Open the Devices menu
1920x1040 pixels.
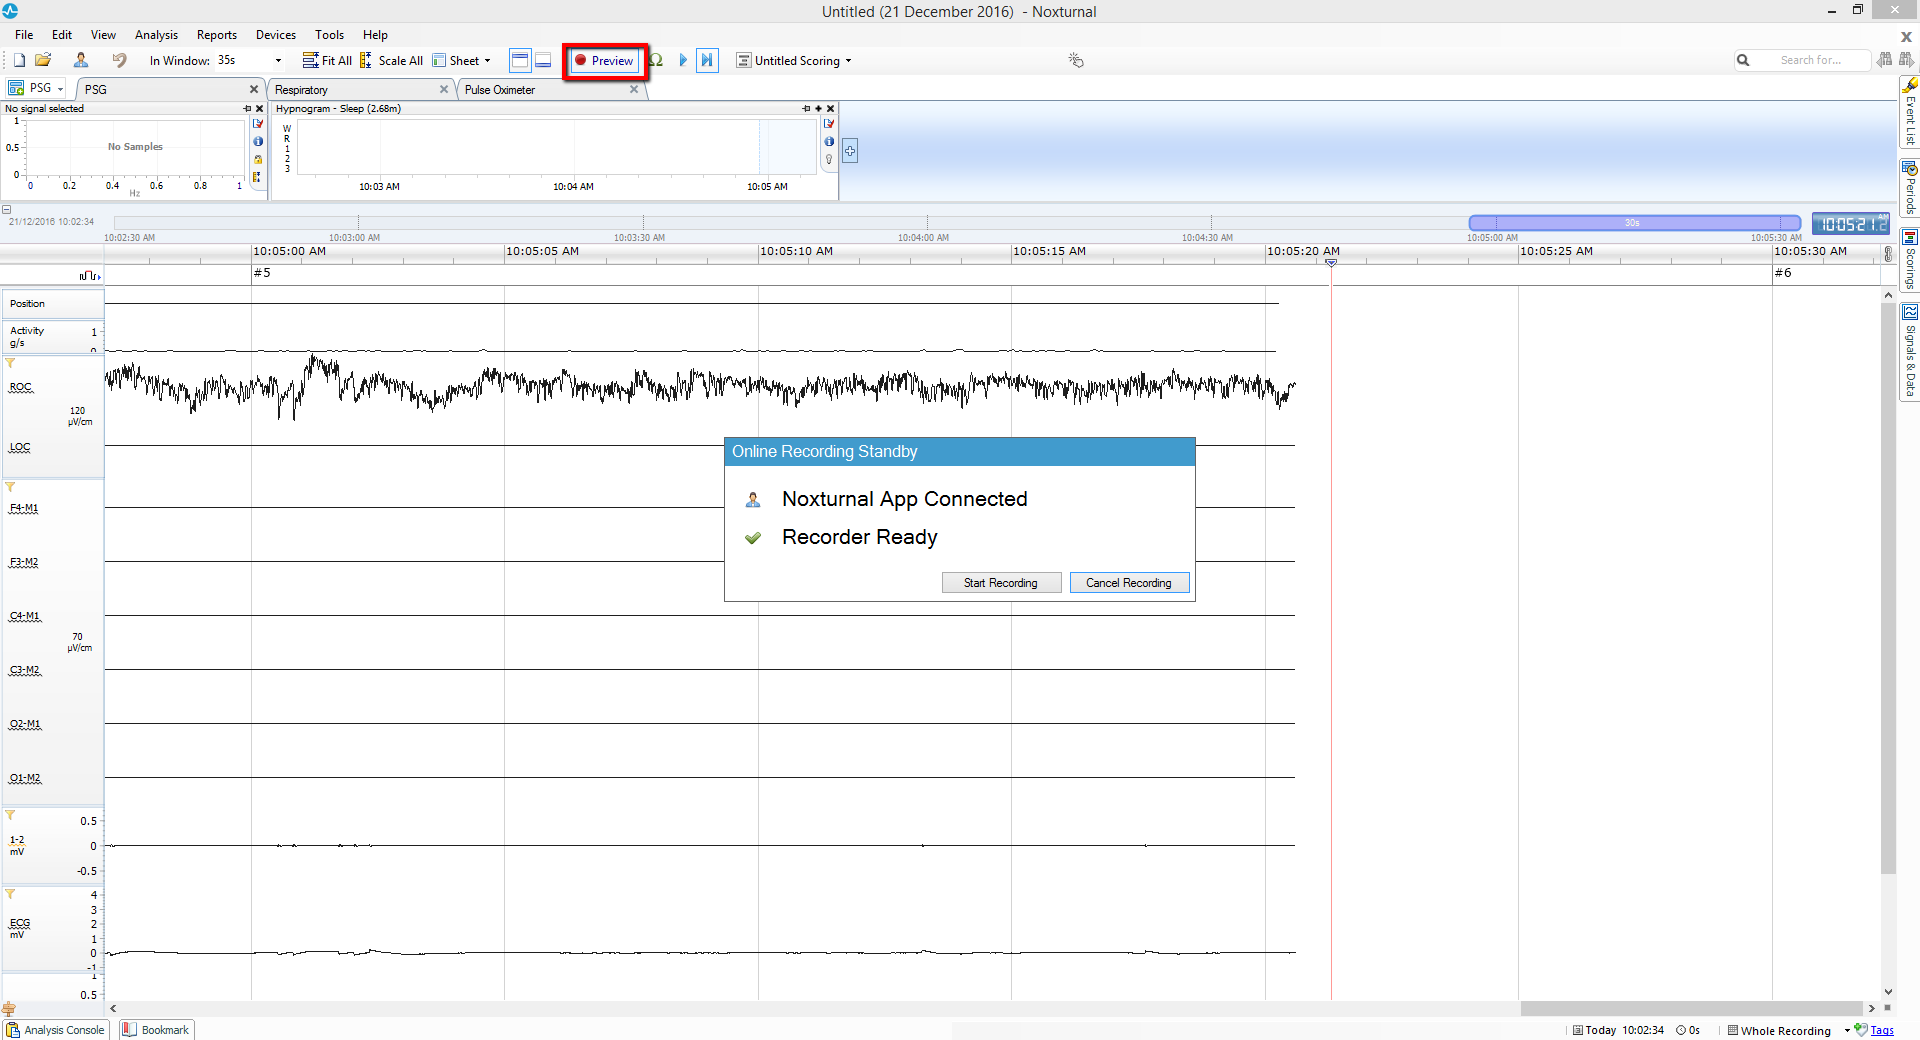[x=276, y=34]
